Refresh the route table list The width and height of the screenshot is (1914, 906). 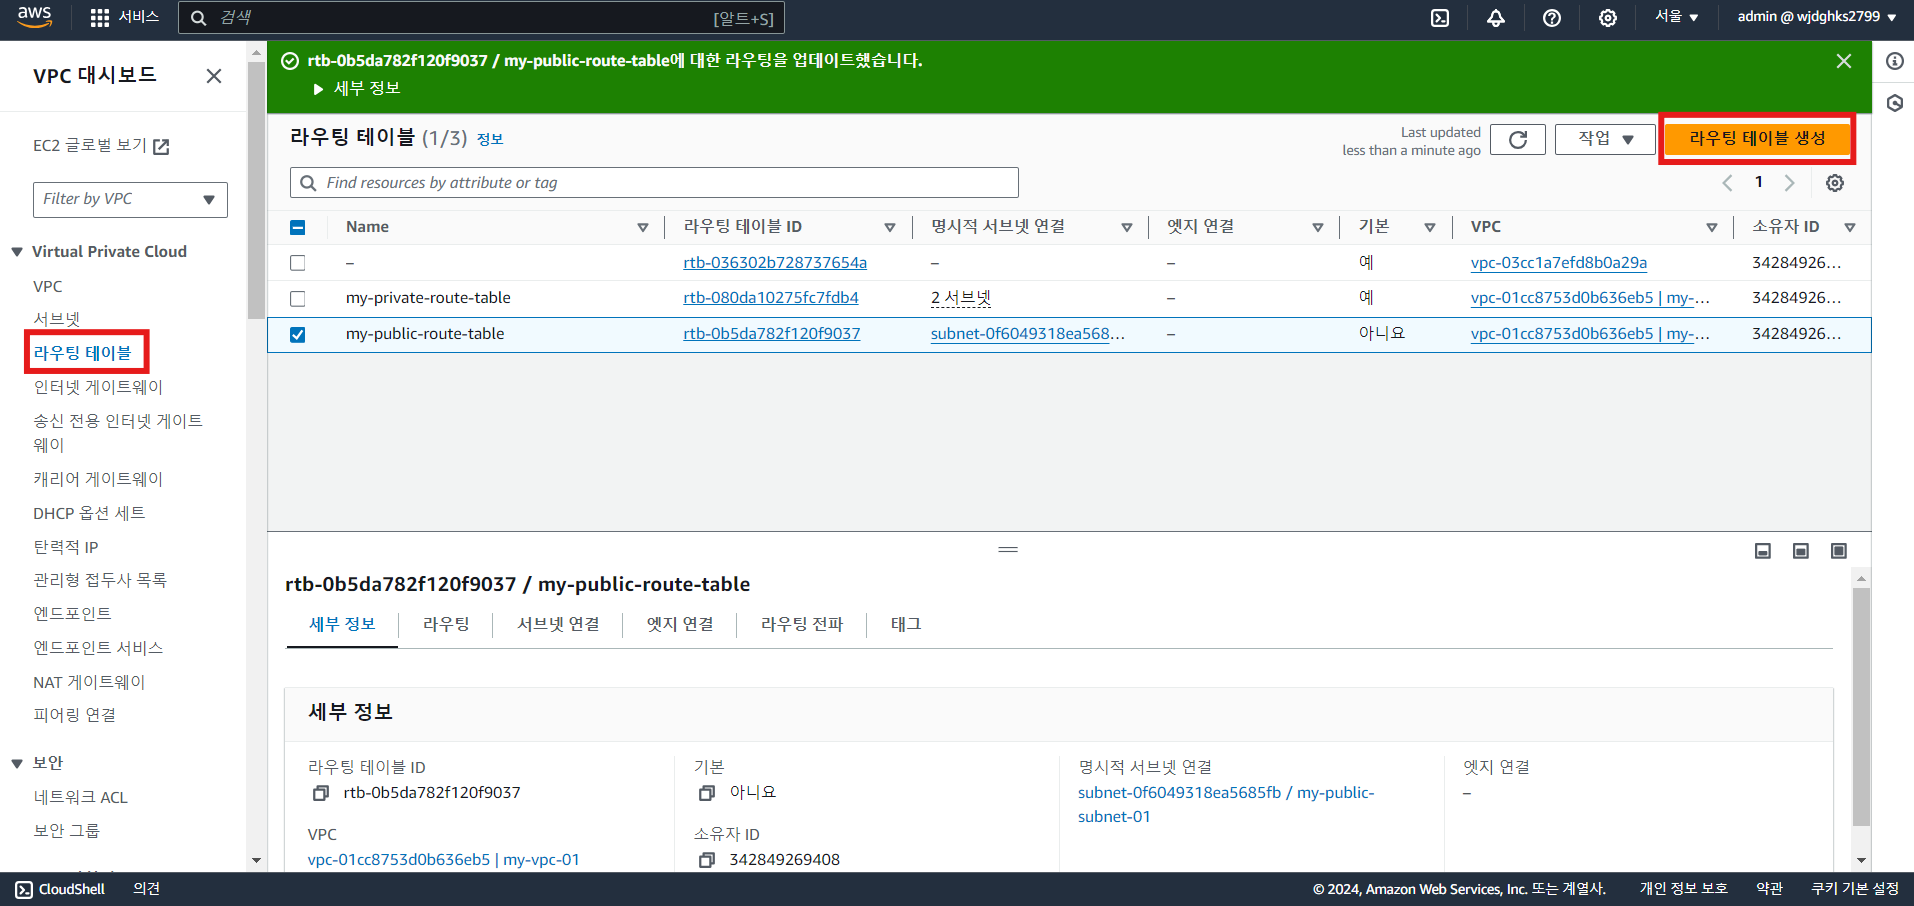[x=1518, y=139]
